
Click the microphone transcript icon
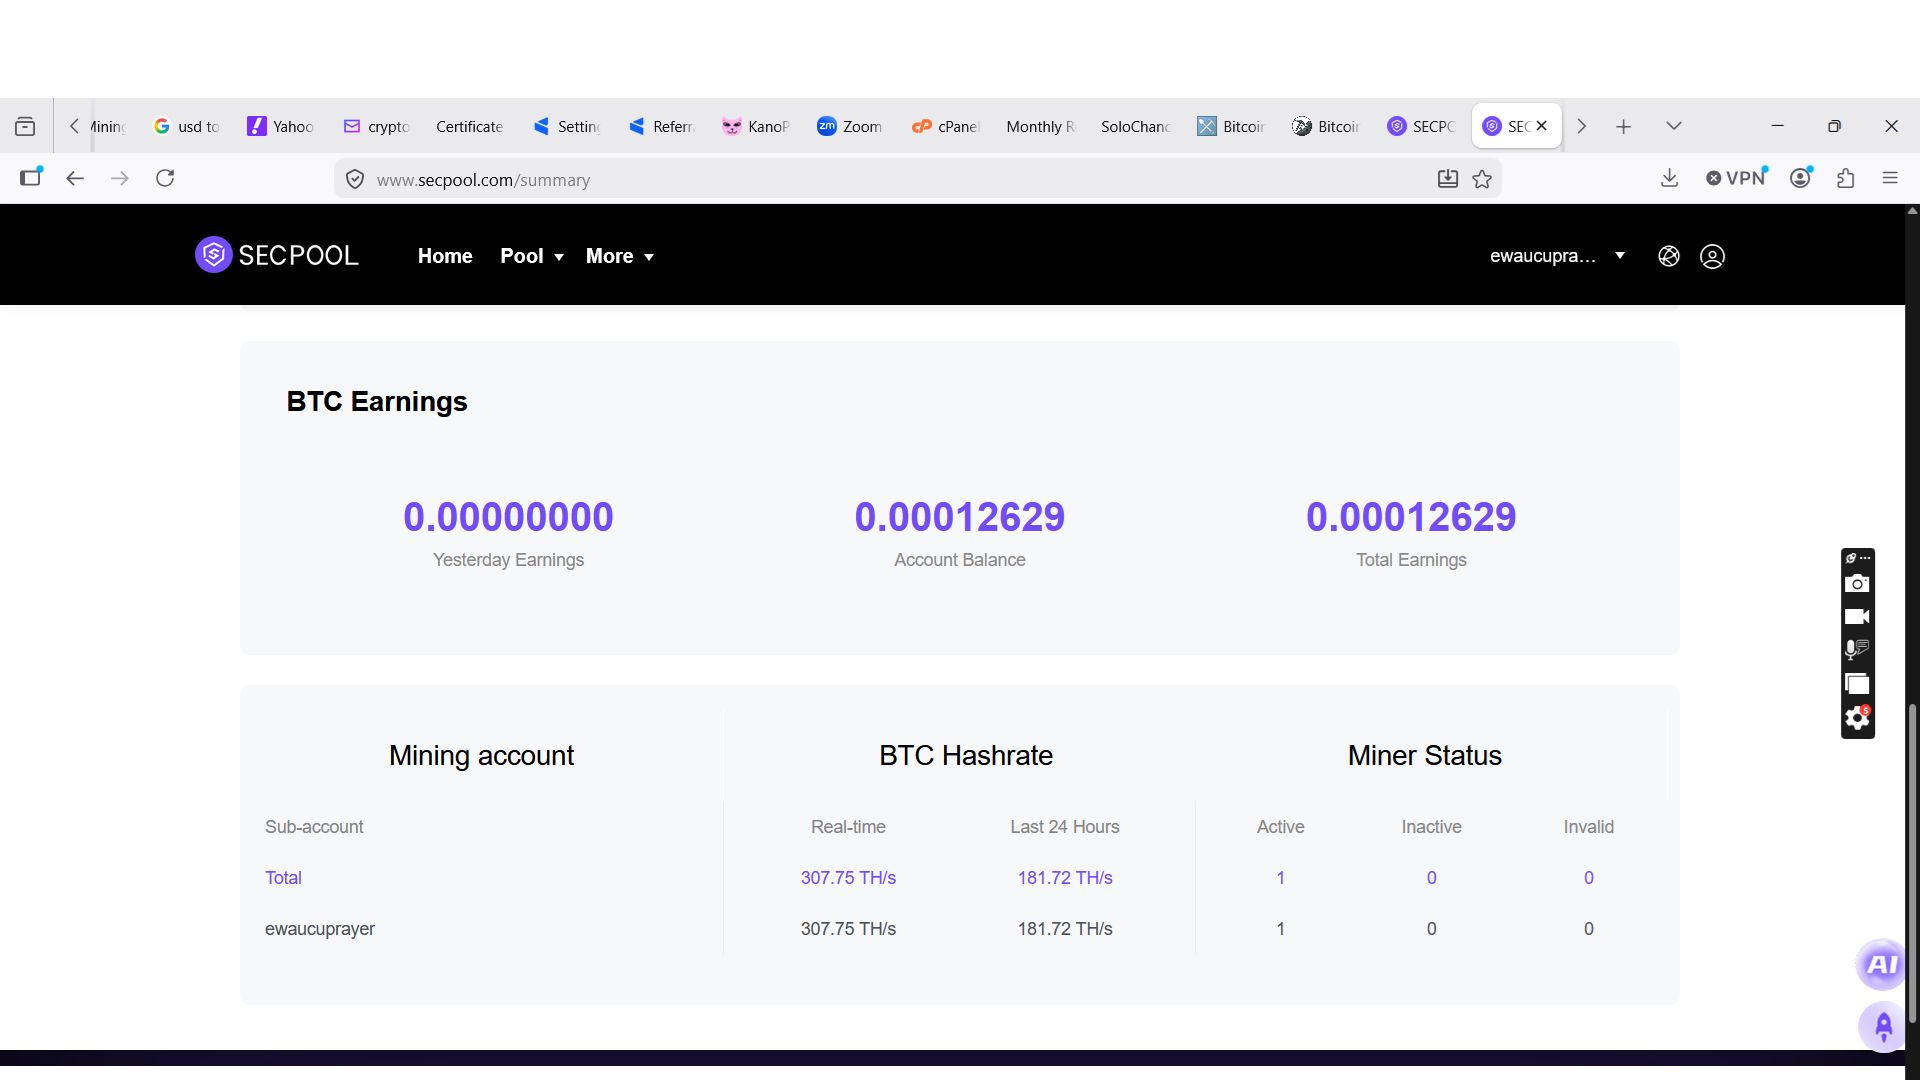[1857, 650]
